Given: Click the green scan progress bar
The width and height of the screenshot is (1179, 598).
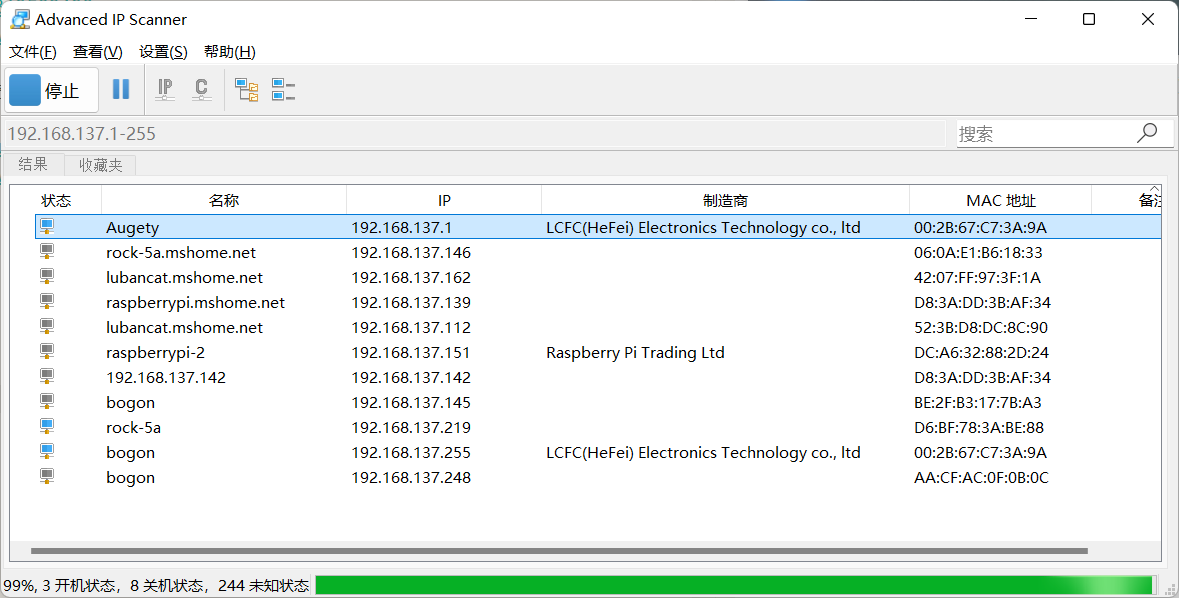Looking at the screenshot, I should point(735,585).
